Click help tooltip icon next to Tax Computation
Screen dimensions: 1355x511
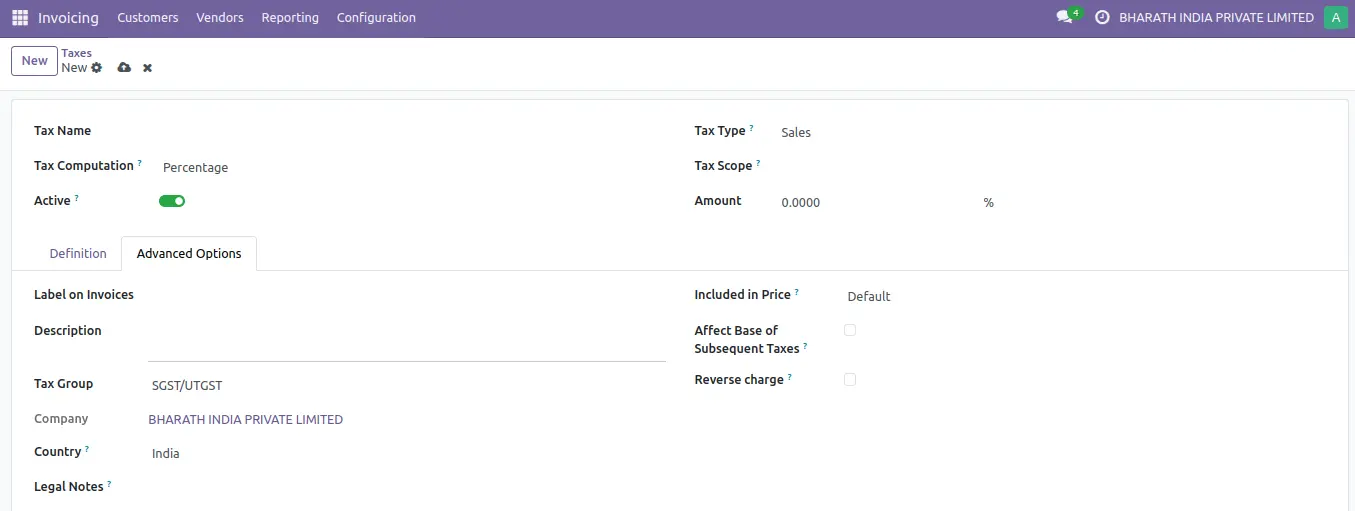pos(140,163)
